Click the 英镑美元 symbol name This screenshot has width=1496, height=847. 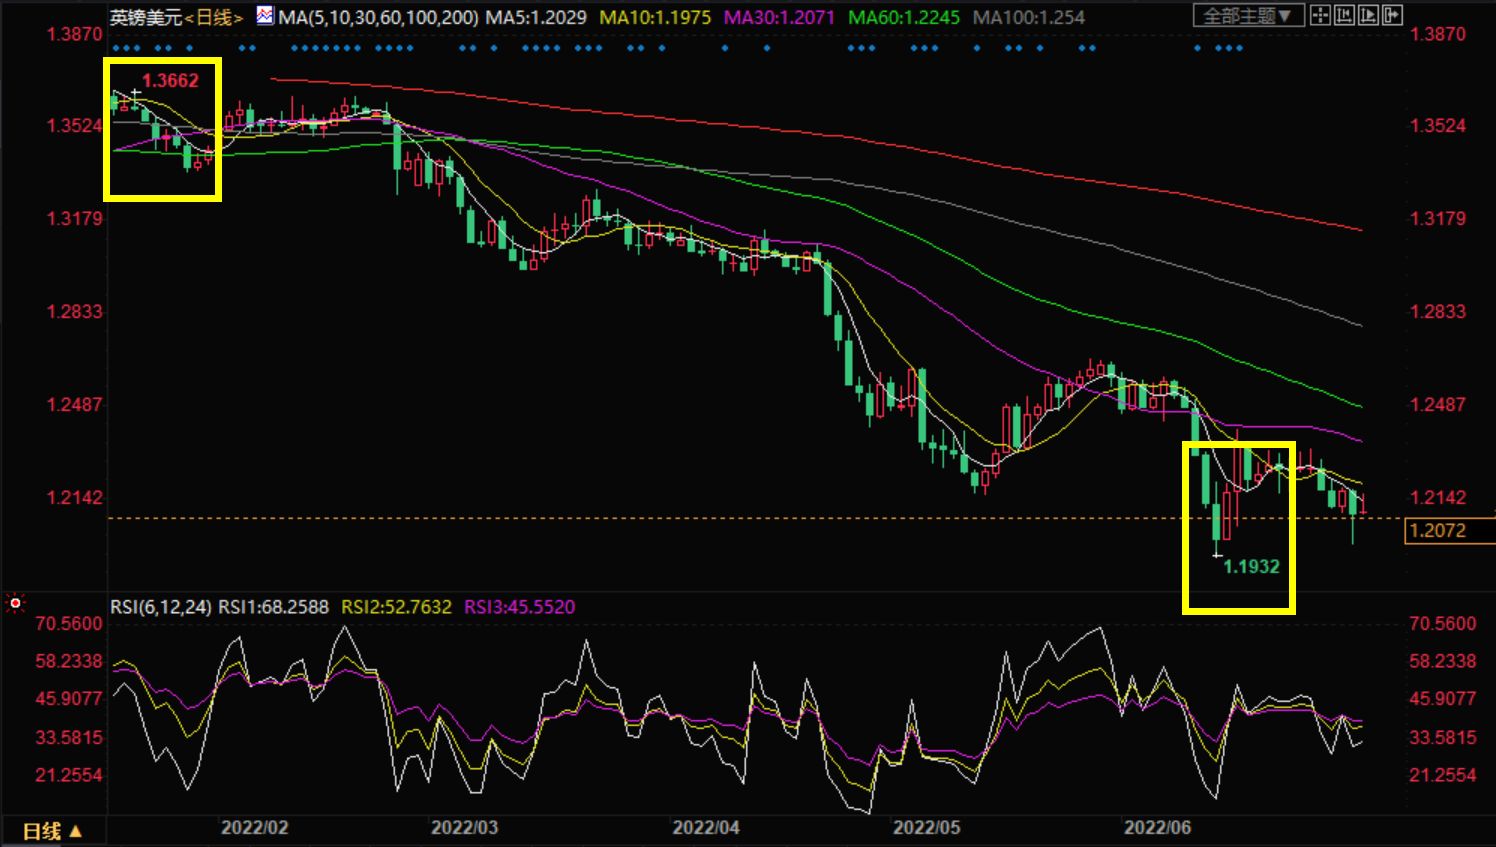coord(146,18)
